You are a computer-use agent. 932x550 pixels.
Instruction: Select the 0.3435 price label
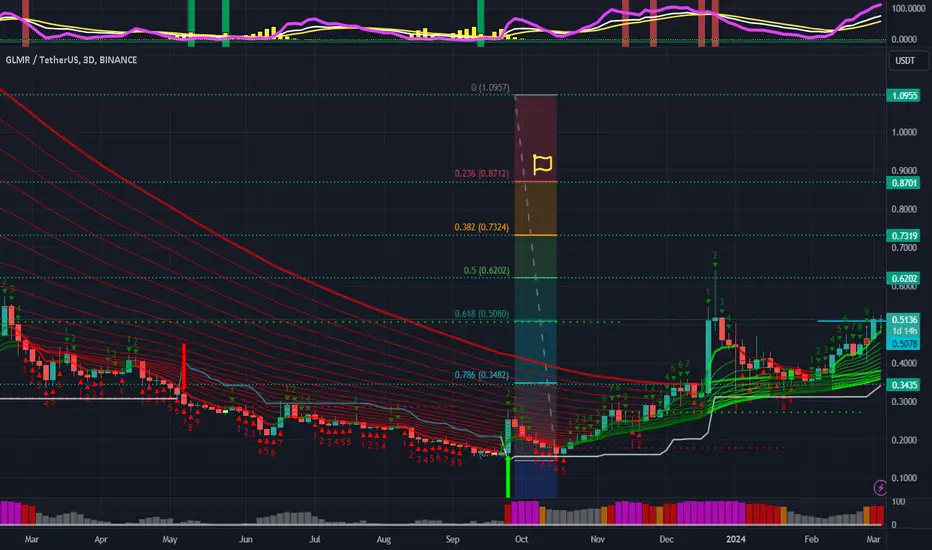click(903, 385)
